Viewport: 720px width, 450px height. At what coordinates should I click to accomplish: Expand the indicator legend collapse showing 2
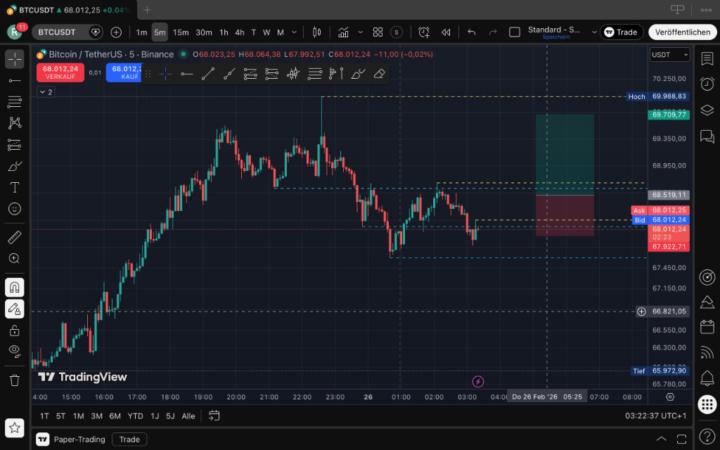click(x=46, y=92)
